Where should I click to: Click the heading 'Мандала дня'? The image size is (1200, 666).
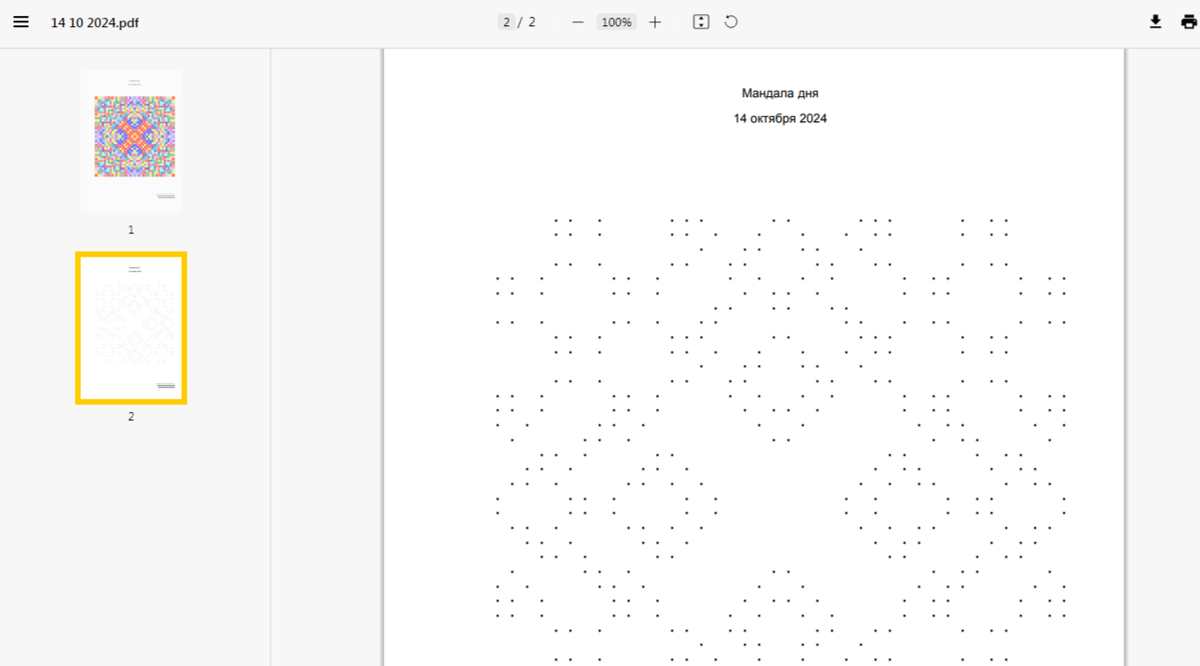click(780, 93)
